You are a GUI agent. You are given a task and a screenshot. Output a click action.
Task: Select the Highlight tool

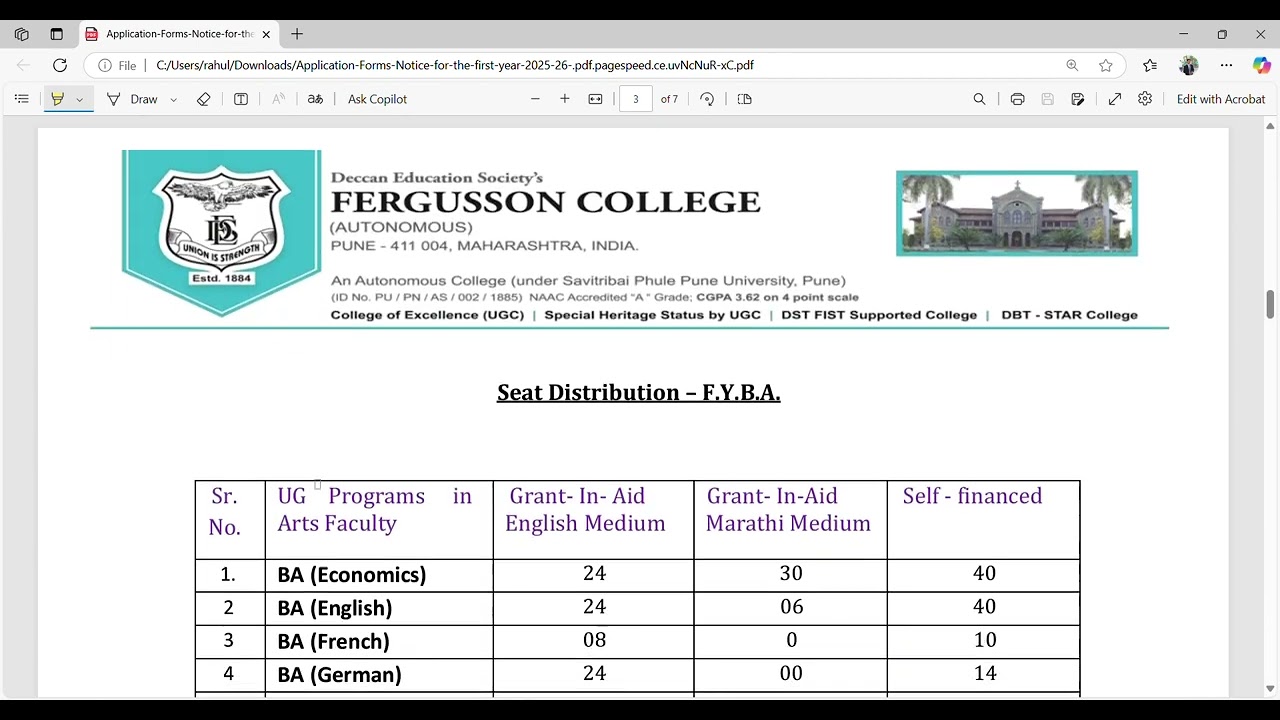point(57,99)
